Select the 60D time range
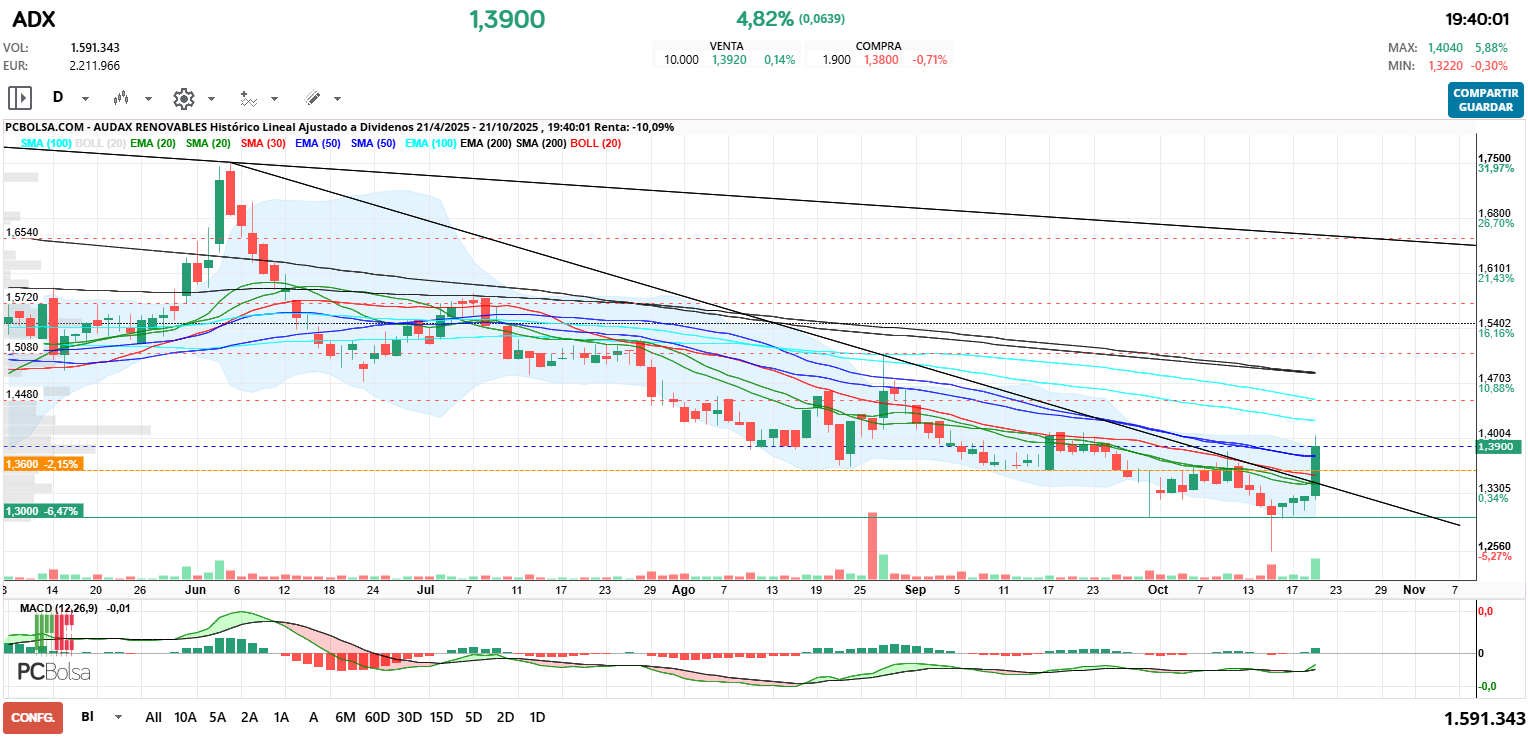The height and width of the screenshot is (738, 1528). coord(377,717)
